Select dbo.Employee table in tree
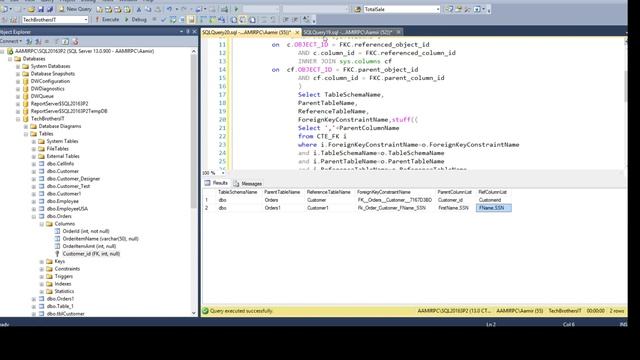This screenshot has width=640, height=360. coord(62,201)
